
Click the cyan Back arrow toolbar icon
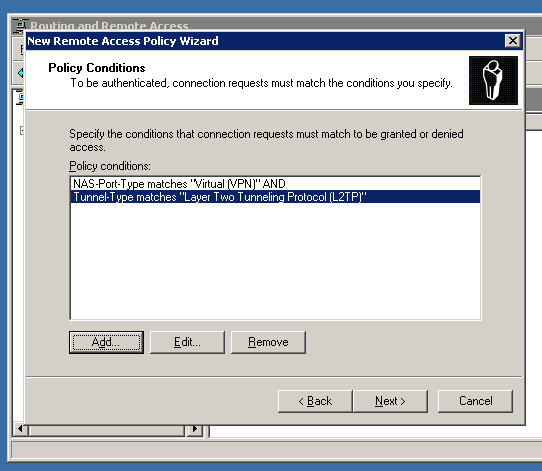(x=21, y=73)
